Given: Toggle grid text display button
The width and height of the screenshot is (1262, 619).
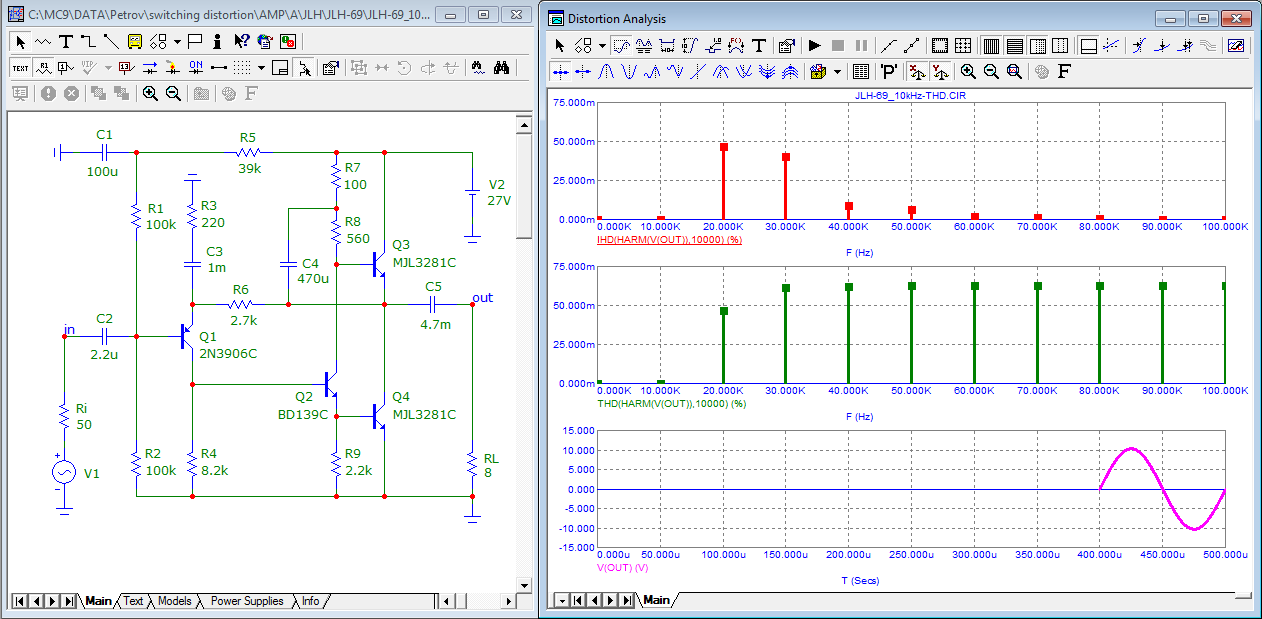Looking at the screenshot, I should [x=20, y=68].
